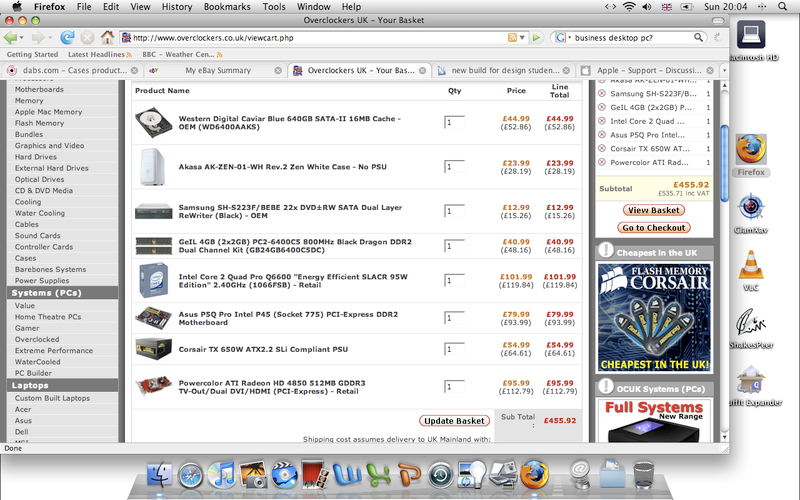Viewport: 800px width, 500px height.
Task: Open Macintosh HD on the desktop
Action: 751,35
